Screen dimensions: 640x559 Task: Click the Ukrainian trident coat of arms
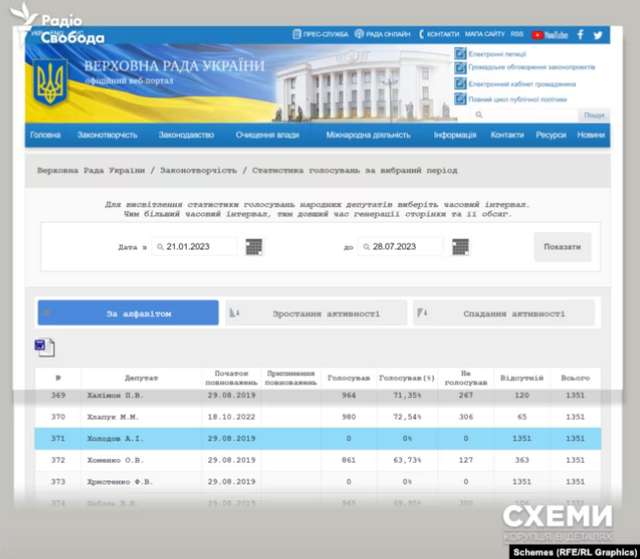51,82
